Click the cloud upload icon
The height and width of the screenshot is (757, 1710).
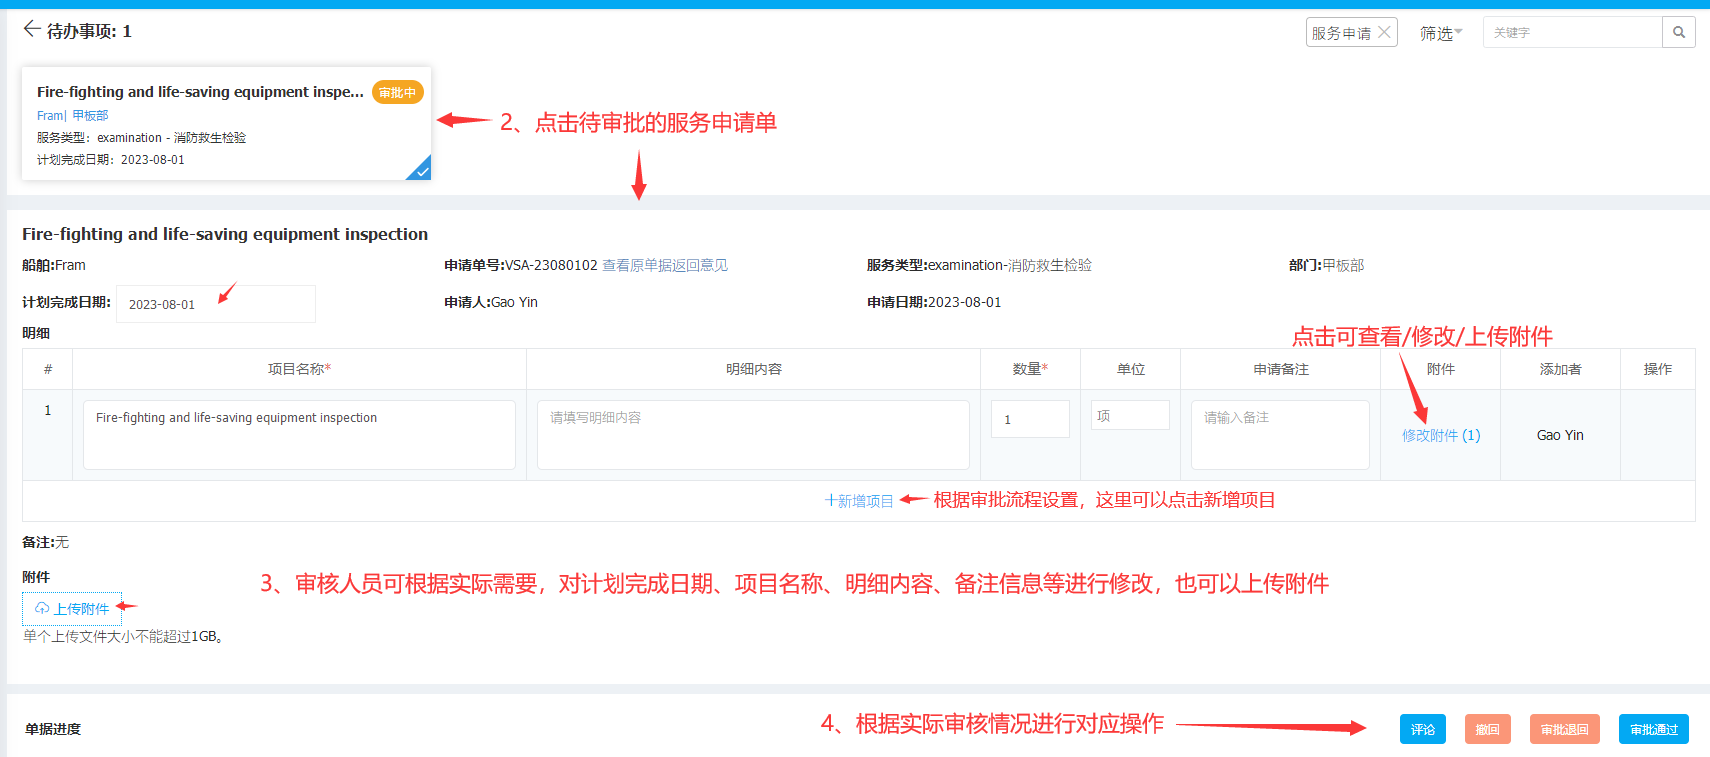coord(42,608)
